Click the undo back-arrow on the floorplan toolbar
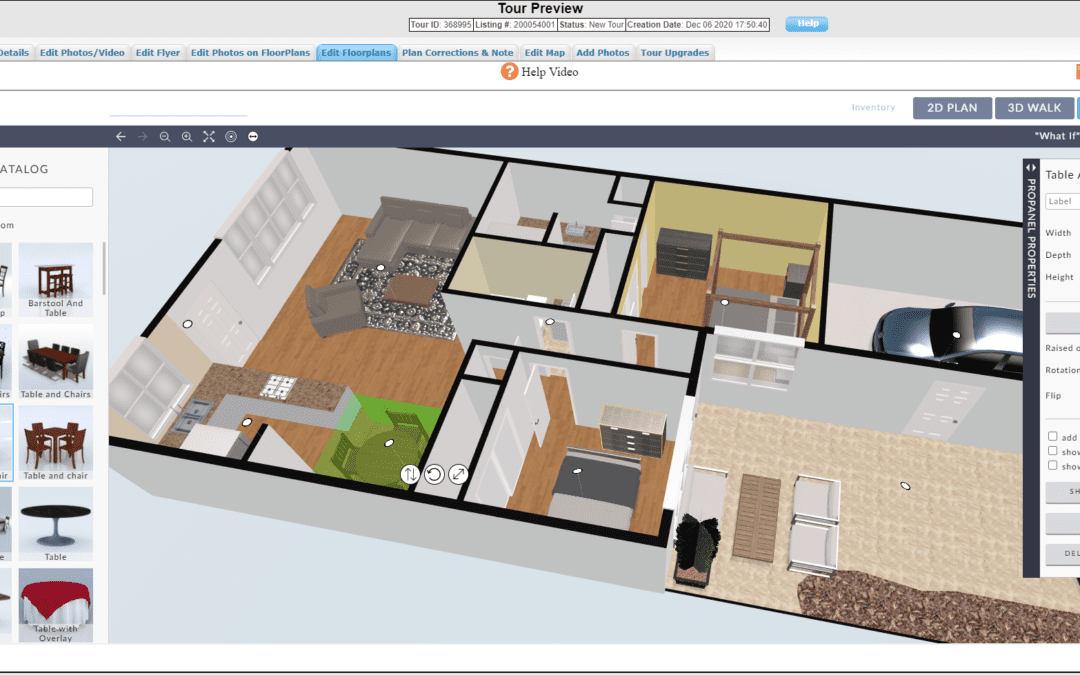This screenshot has width=1080, height=675. point(120,137)
